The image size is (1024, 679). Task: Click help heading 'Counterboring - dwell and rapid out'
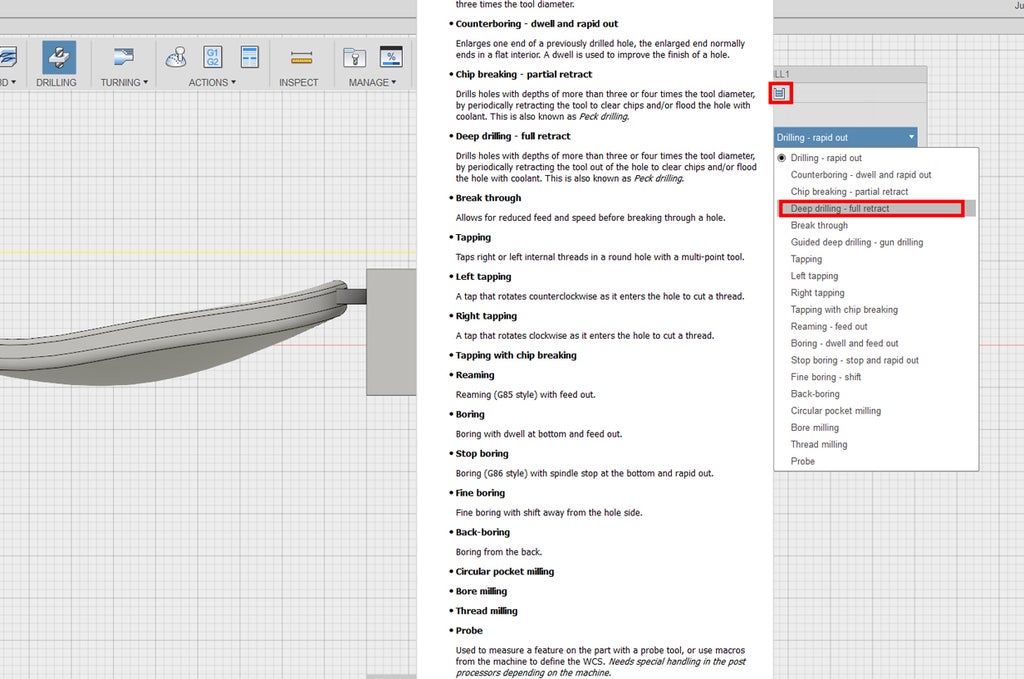537,24
